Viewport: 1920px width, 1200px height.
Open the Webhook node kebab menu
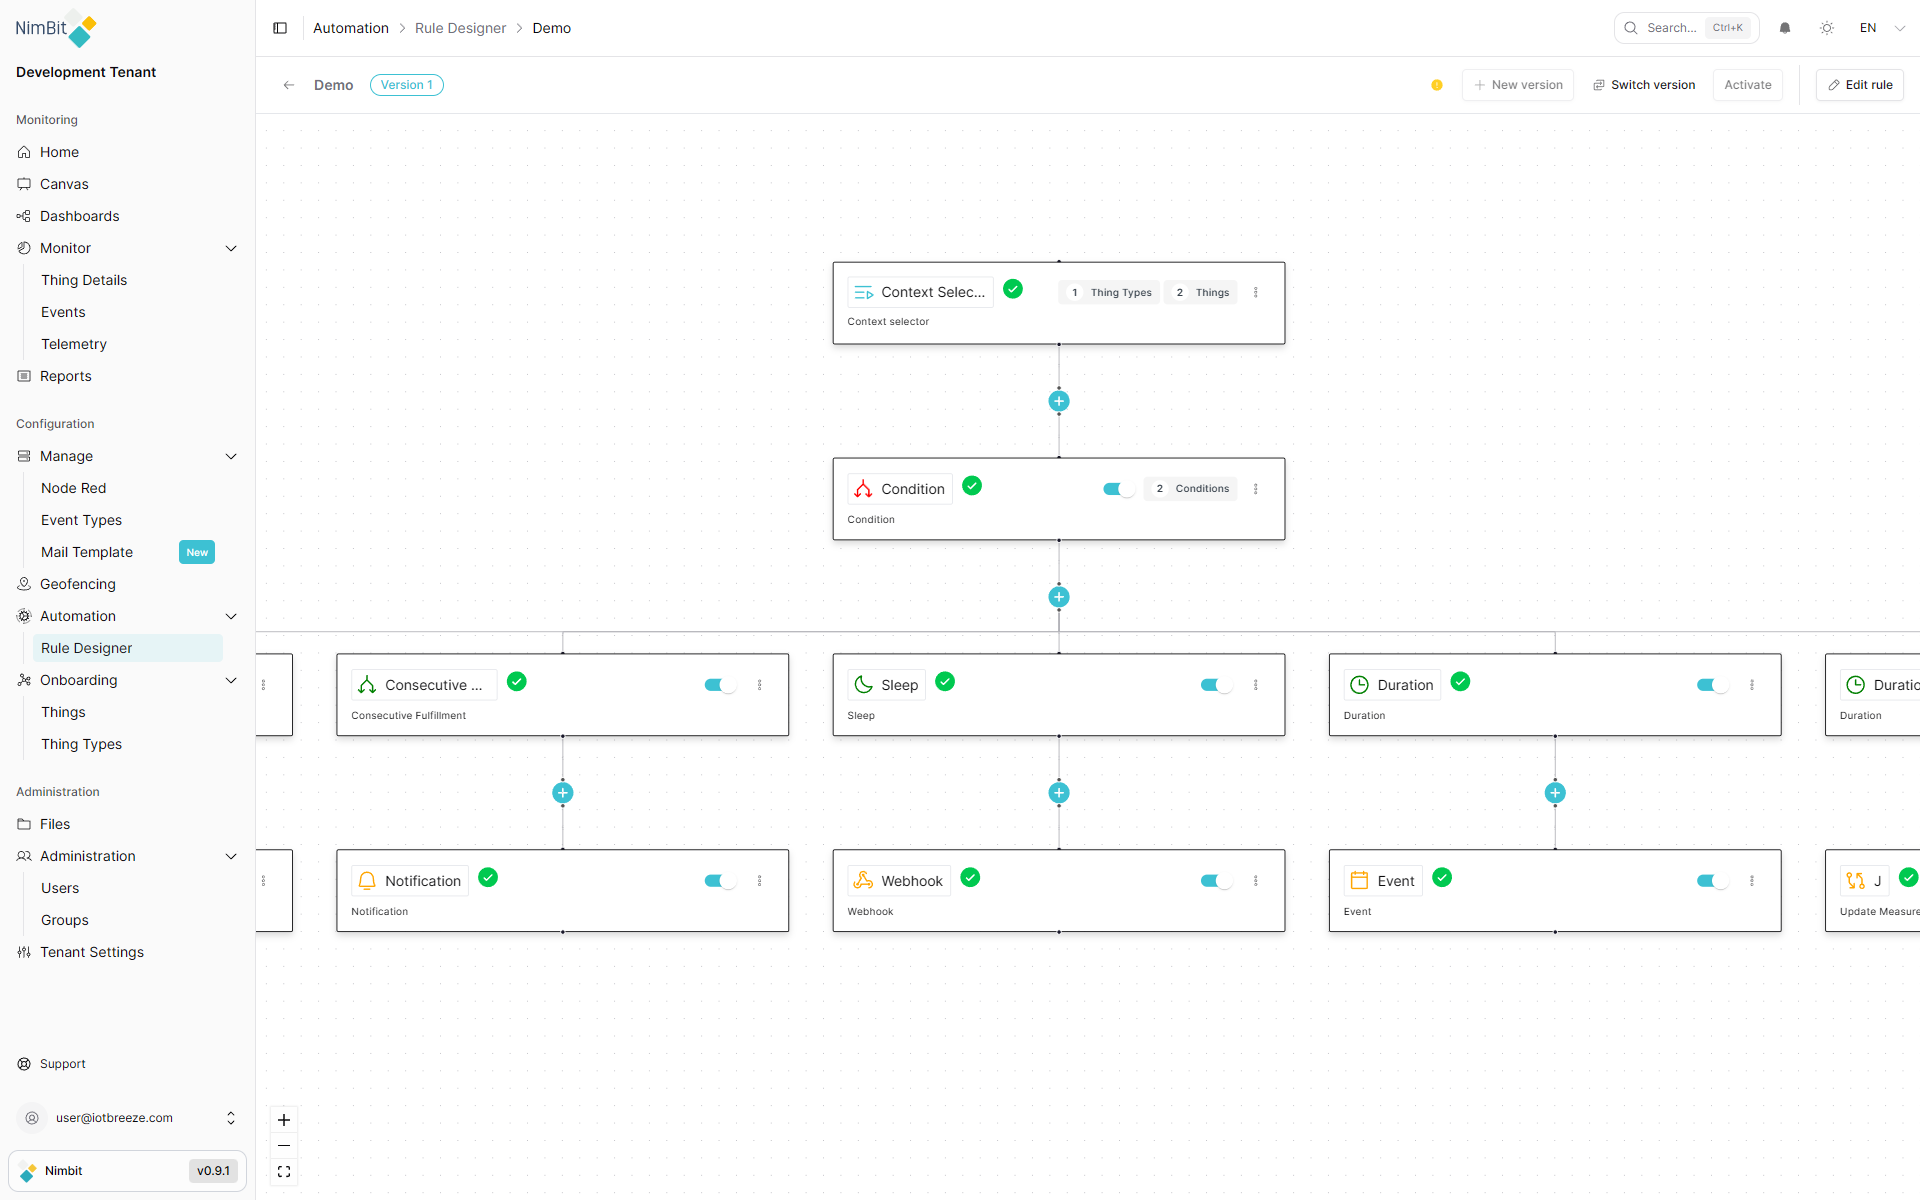click(1256, 881)
